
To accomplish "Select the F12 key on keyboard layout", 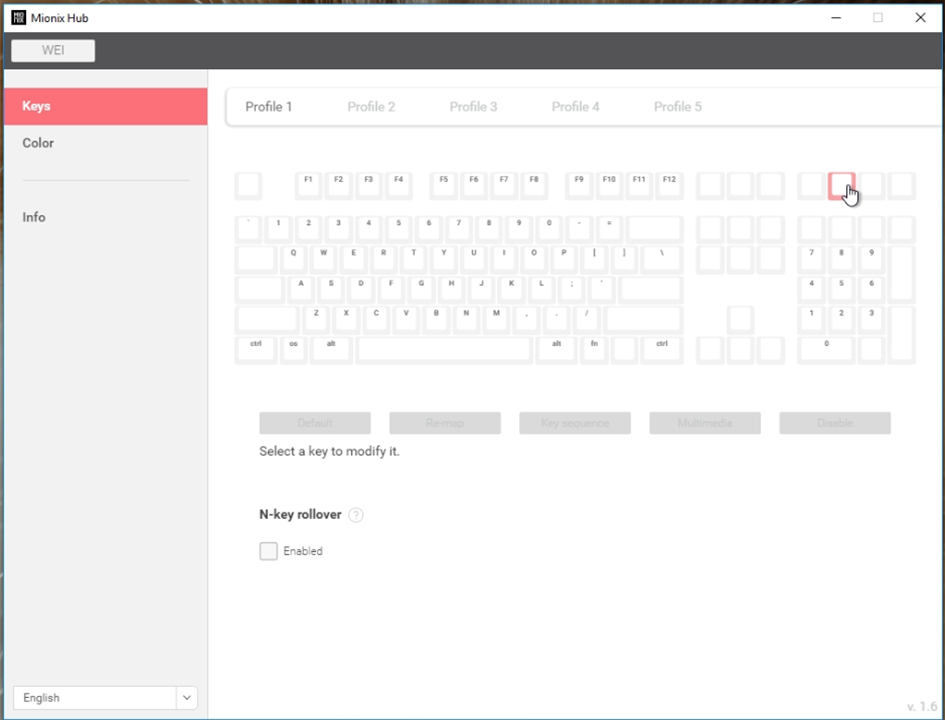I will [669, 186].
